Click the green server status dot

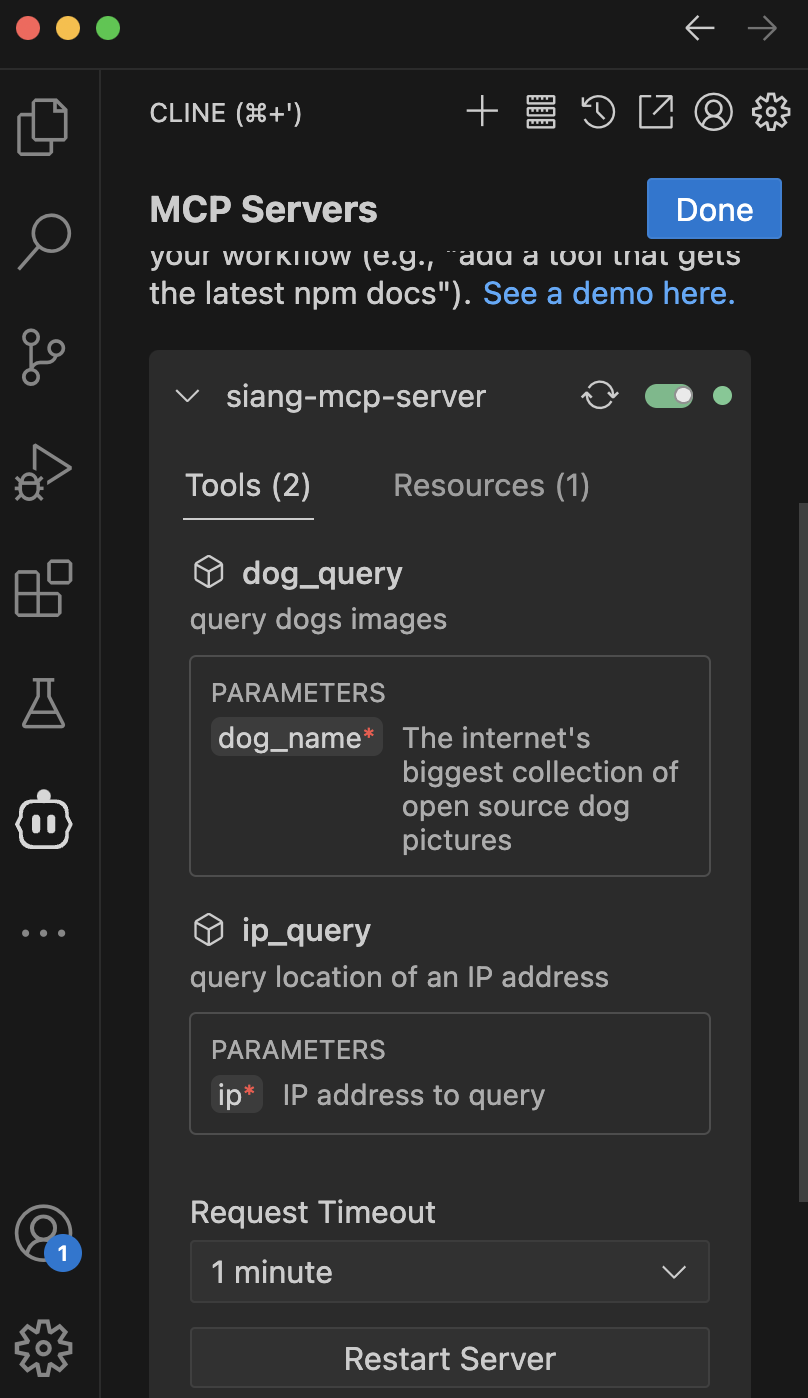point(722,396)
